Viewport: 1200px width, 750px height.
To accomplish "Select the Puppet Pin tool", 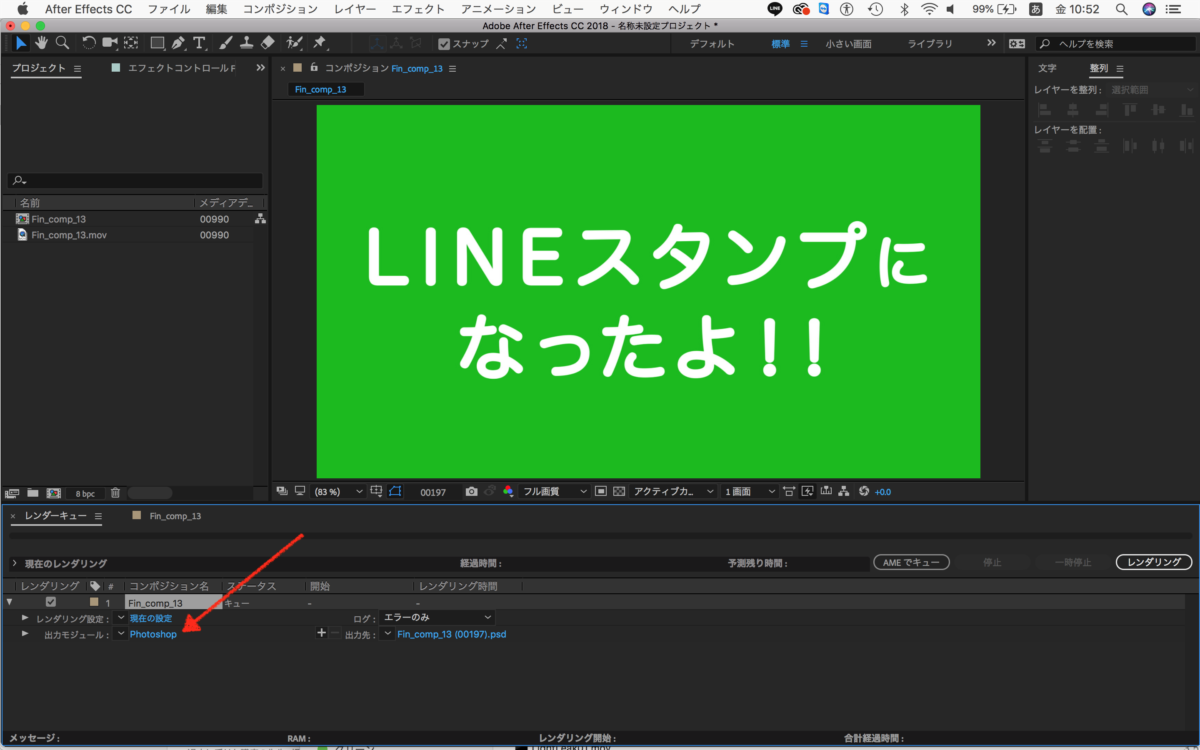I will [x=319, y=43].
